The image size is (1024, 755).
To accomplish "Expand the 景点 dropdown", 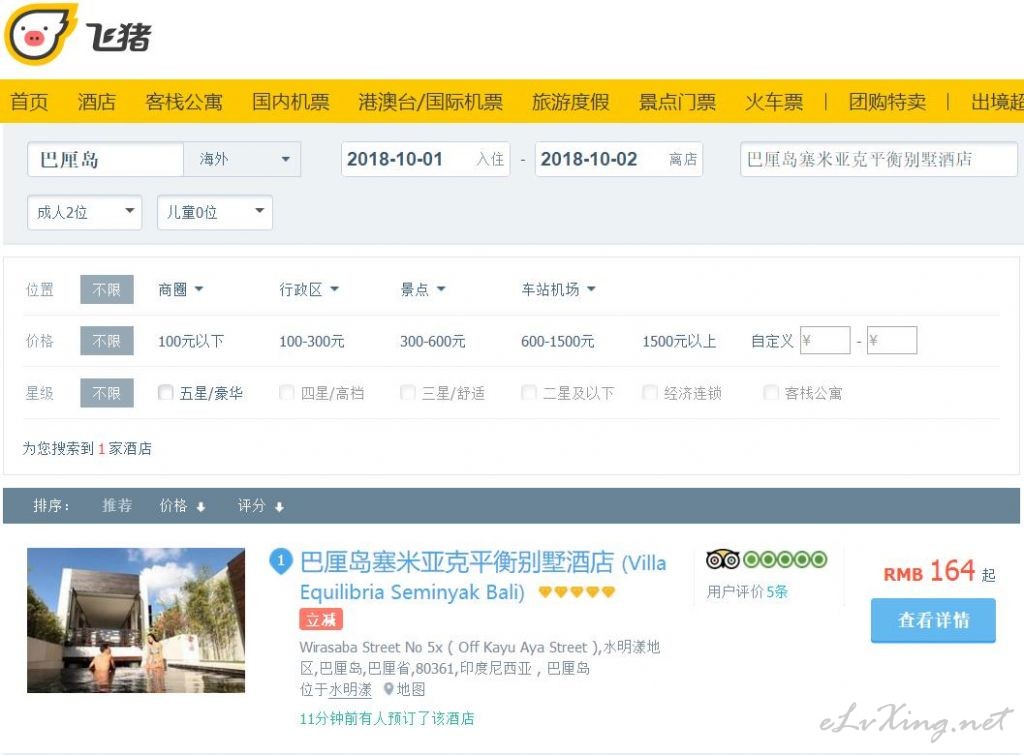I will [x=423, y=289].
